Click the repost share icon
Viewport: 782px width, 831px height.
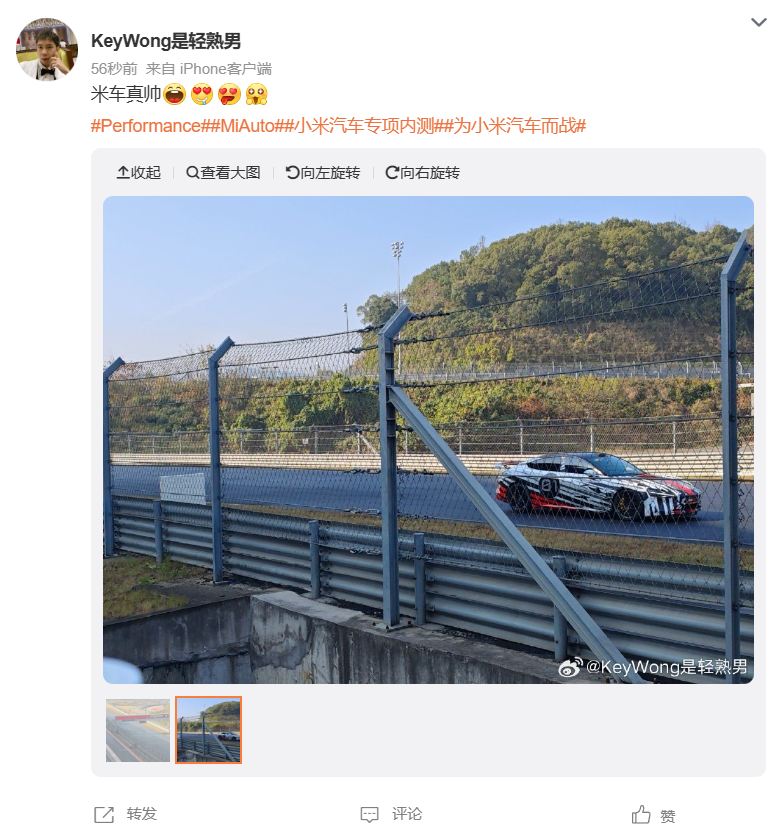point(104,815)
